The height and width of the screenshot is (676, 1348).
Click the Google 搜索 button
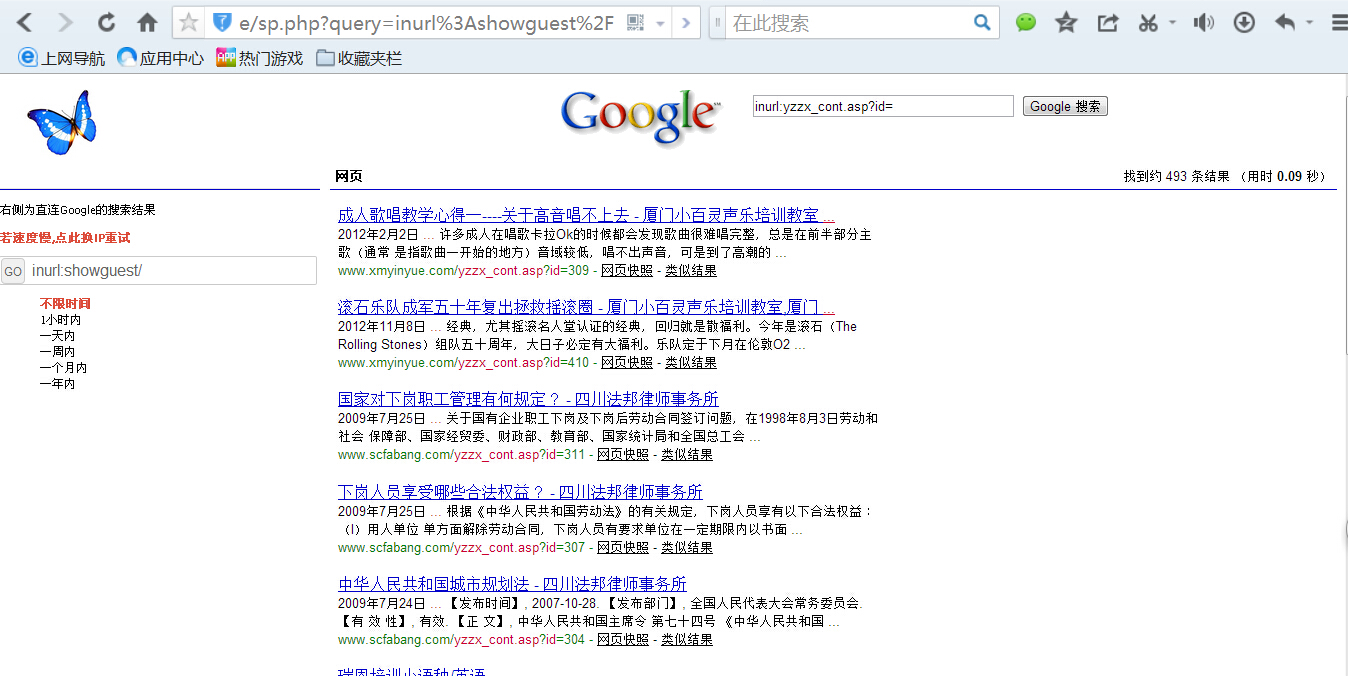(1065, 106)
